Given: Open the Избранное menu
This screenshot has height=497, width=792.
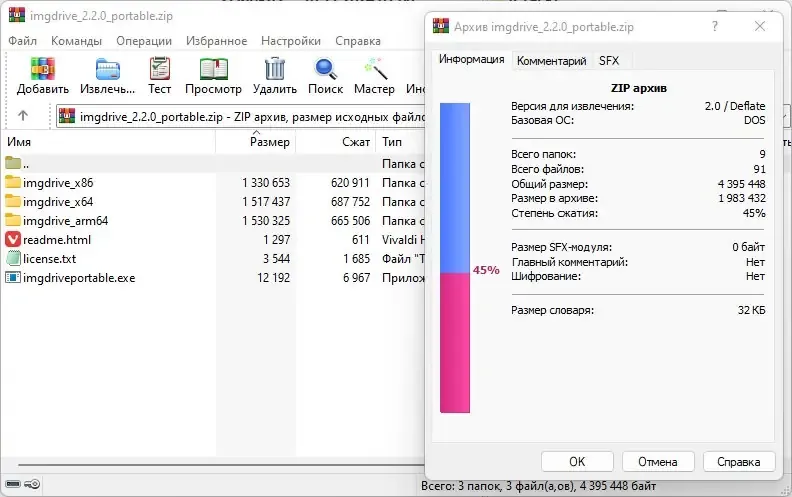Looking at the screenshot, I should [x=216, y=41].
